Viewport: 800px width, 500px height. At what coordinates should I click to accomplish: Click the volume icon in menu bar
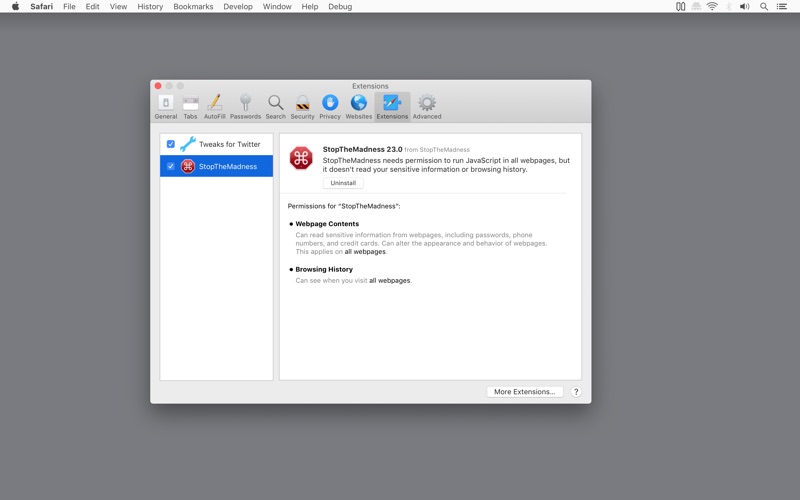click(x=745, y=7)
